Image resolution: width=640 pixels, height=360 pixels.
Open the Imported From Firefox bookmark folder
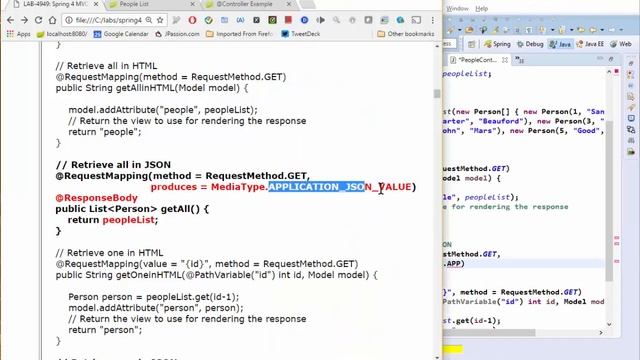240,34
